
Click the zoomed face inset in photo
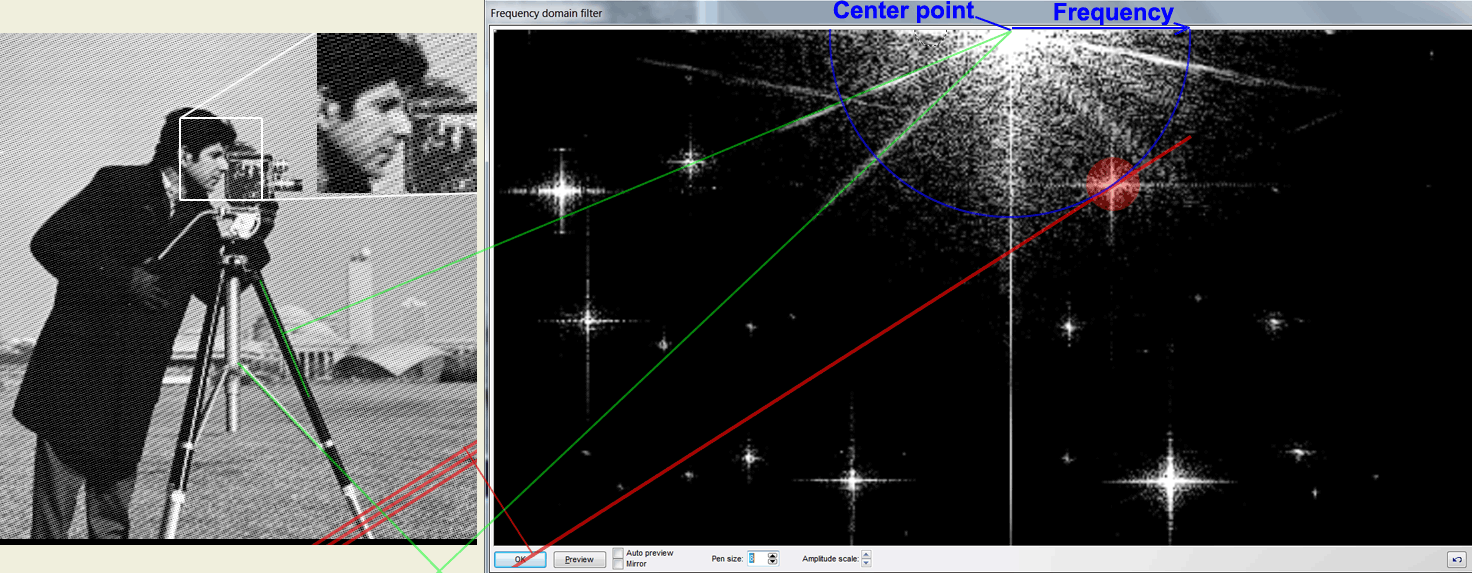click(x=396, y=112)
